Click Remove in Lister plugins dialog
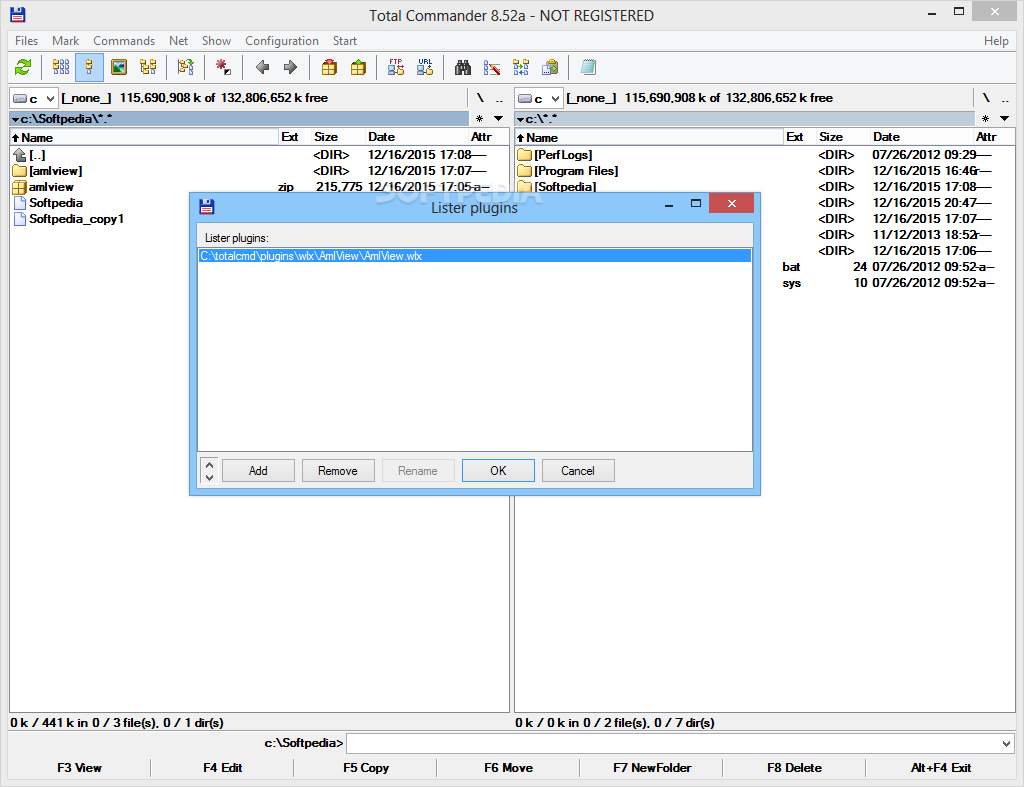Viewport: 1024px width, 787px height. (338, 471)
